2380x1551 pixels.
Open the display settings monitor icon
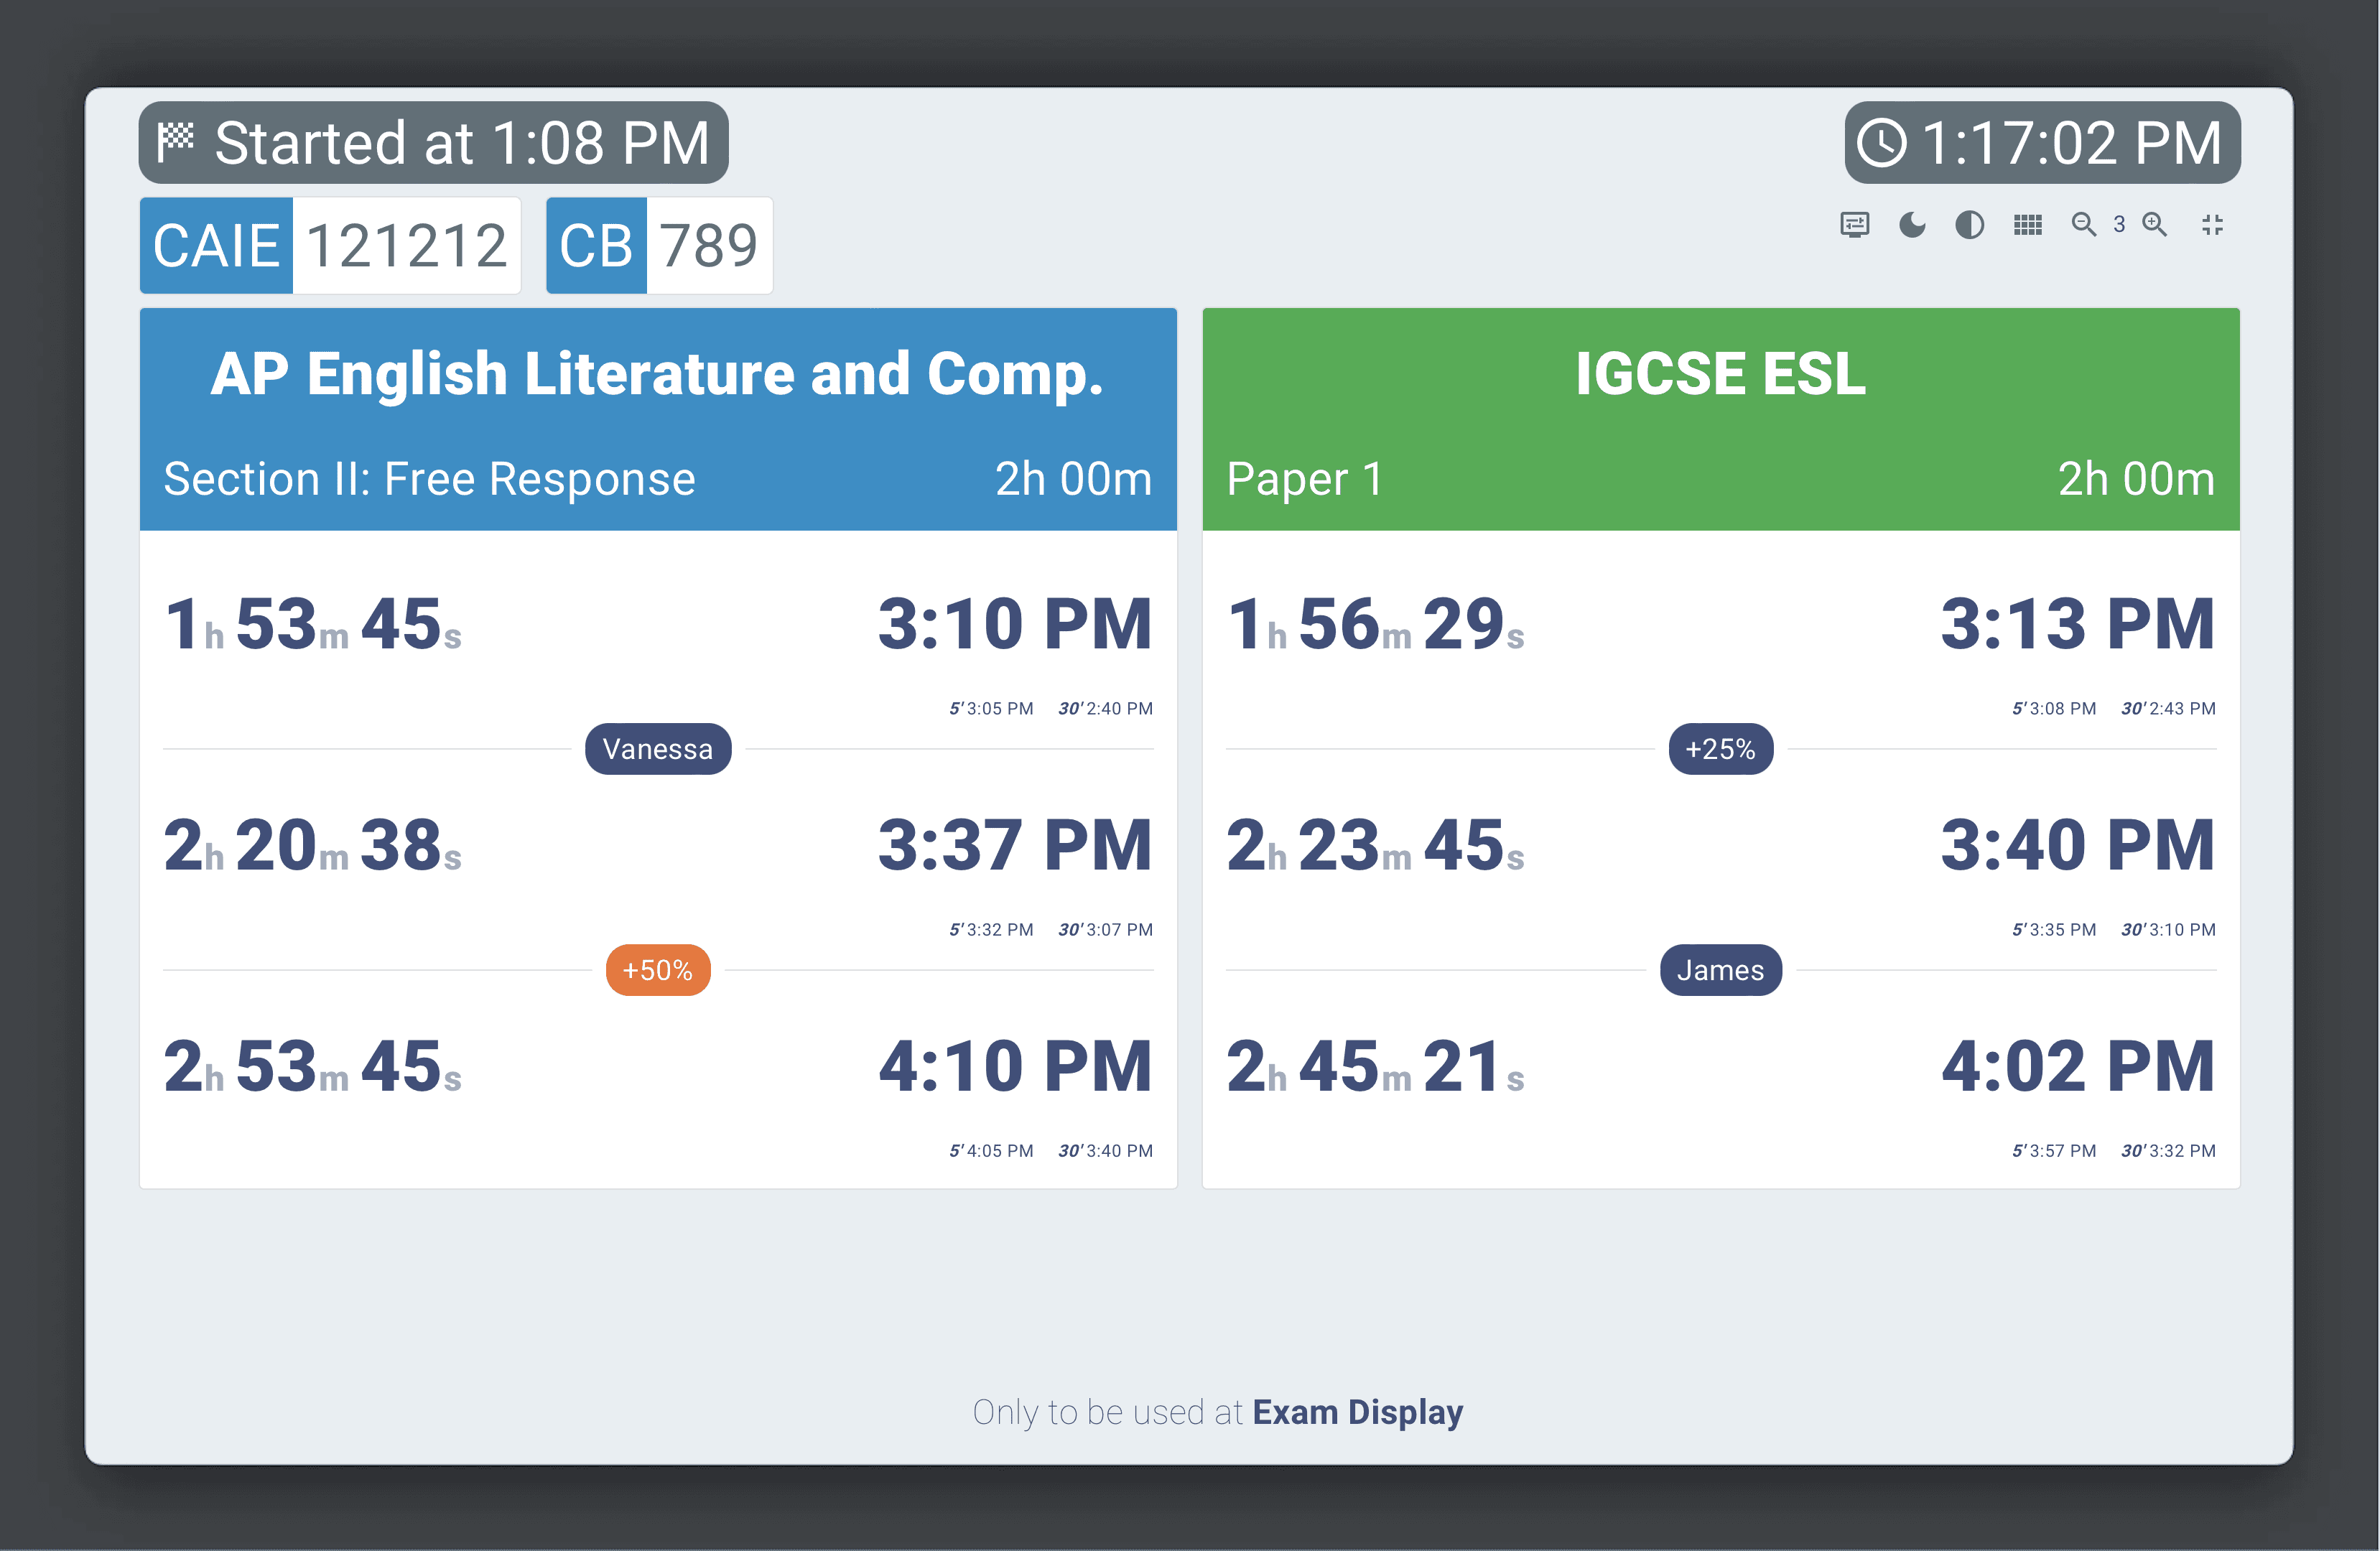[x=1854, y=225]
